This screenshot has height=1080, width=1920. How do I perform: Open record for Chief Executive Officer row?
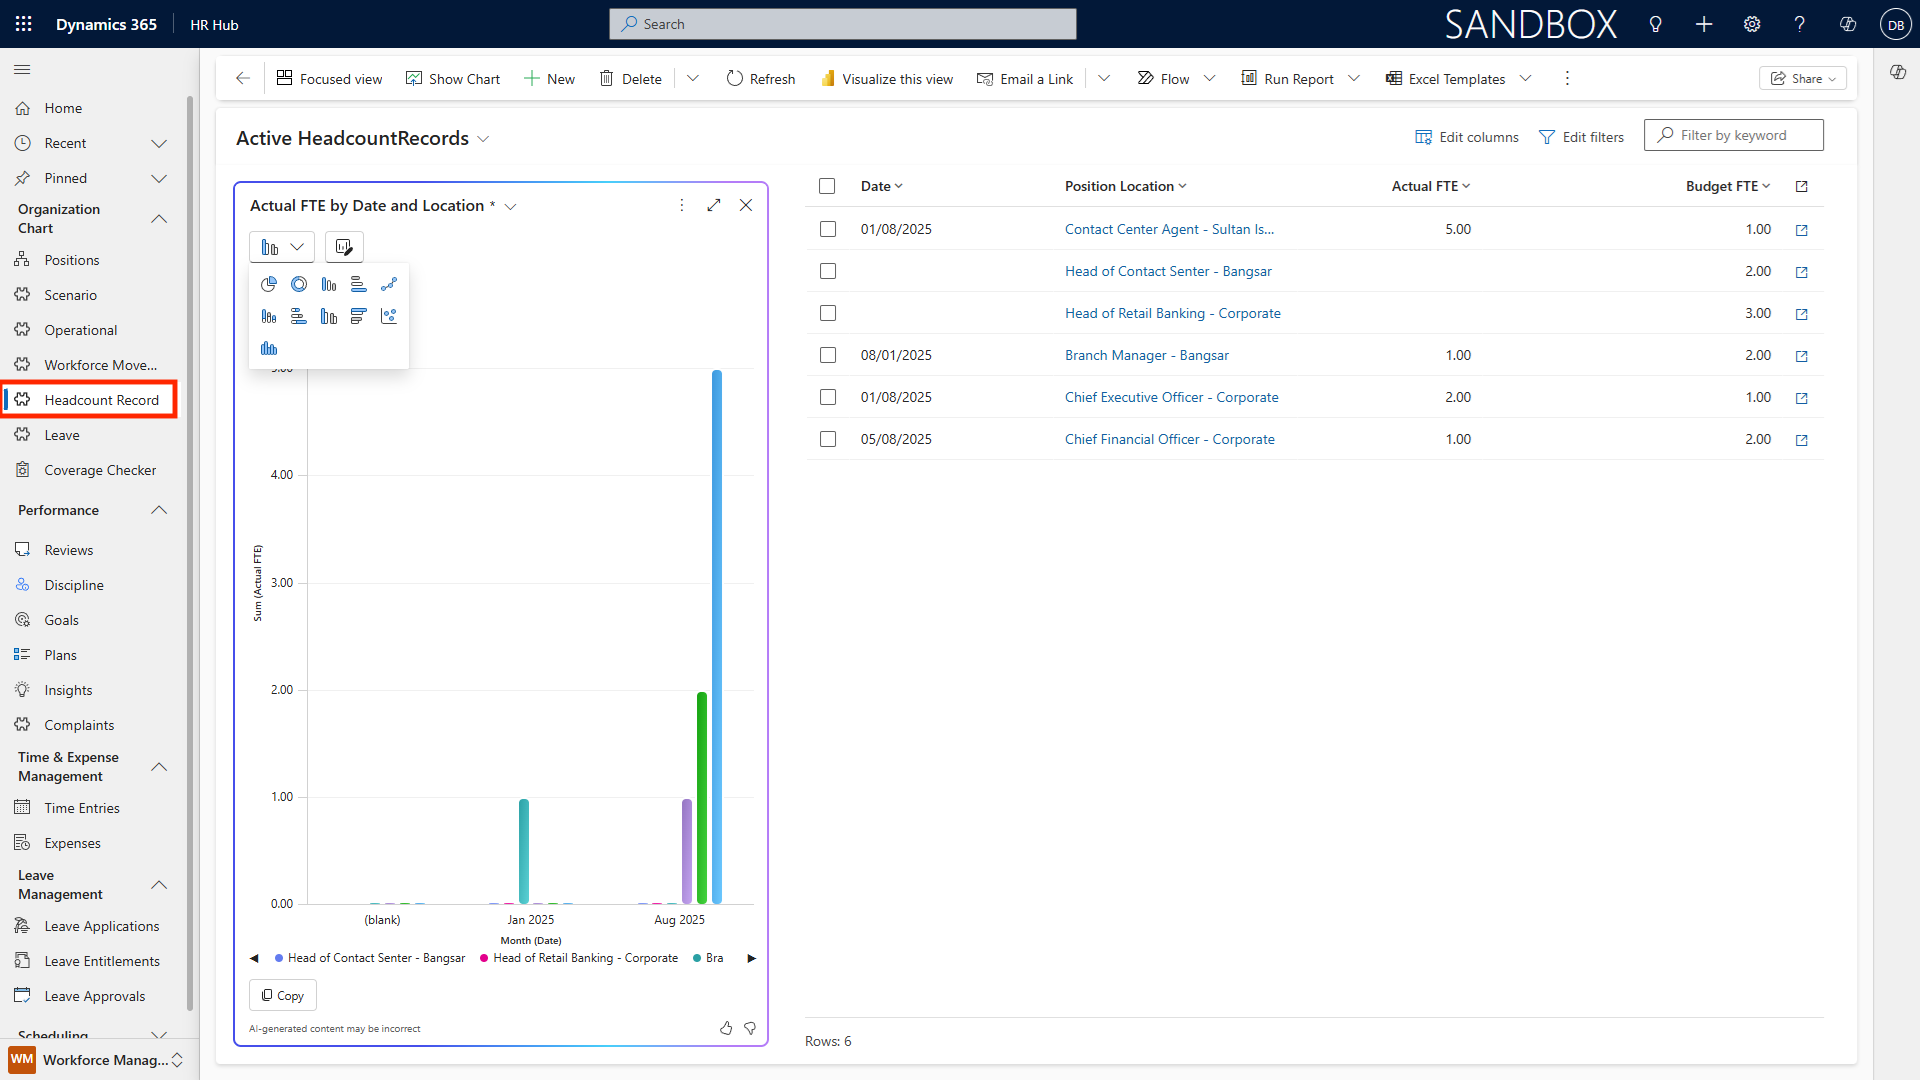1801,398
